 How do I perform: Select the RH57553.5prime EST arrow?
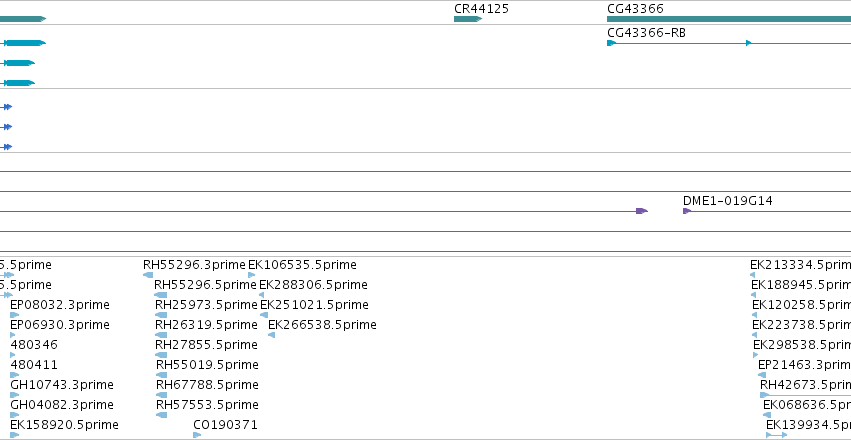[162, 415]
